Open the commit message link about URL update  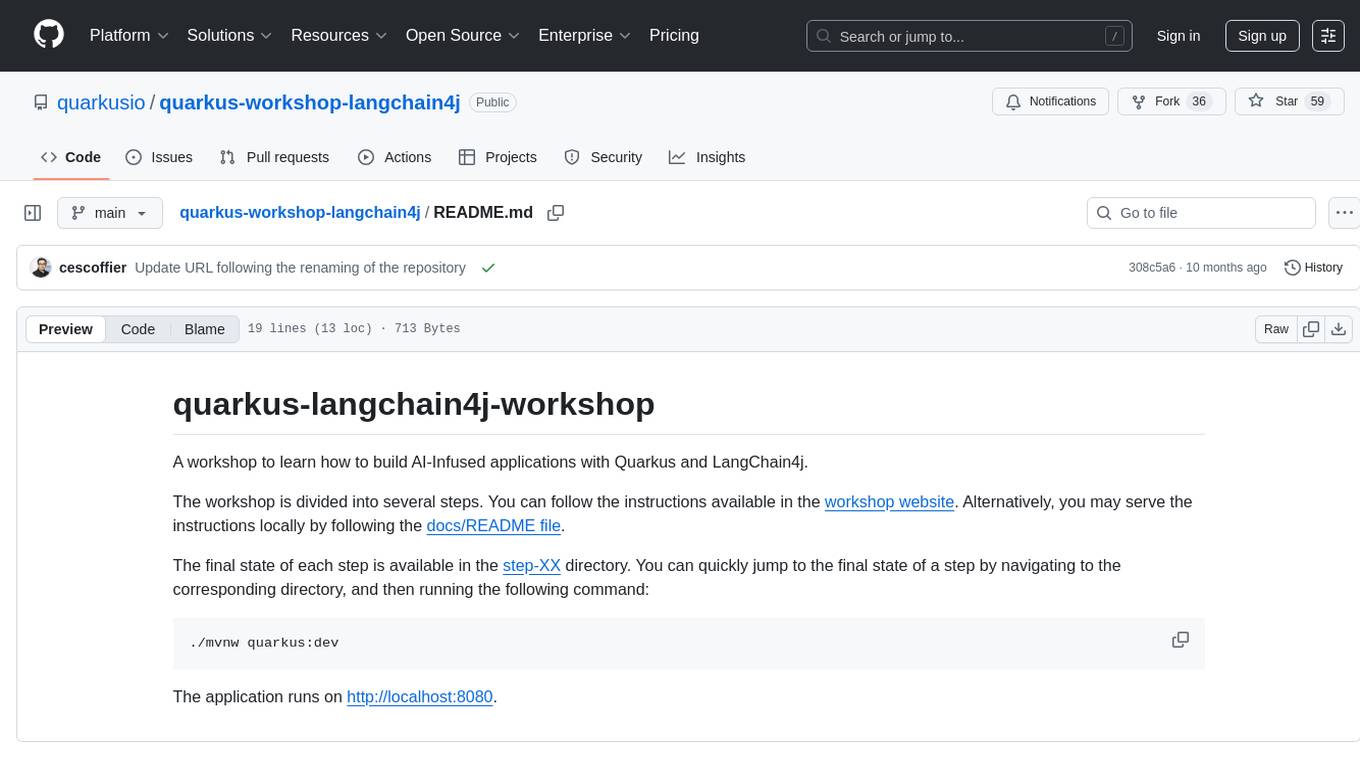point(300,268)
